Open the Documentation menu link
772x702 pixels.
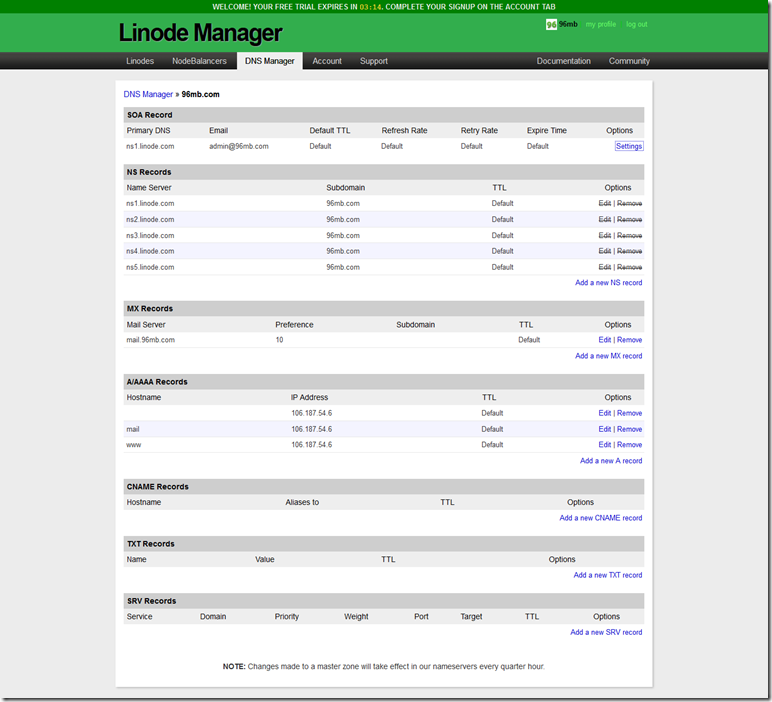pyautogui.click(x=563, y=61)
